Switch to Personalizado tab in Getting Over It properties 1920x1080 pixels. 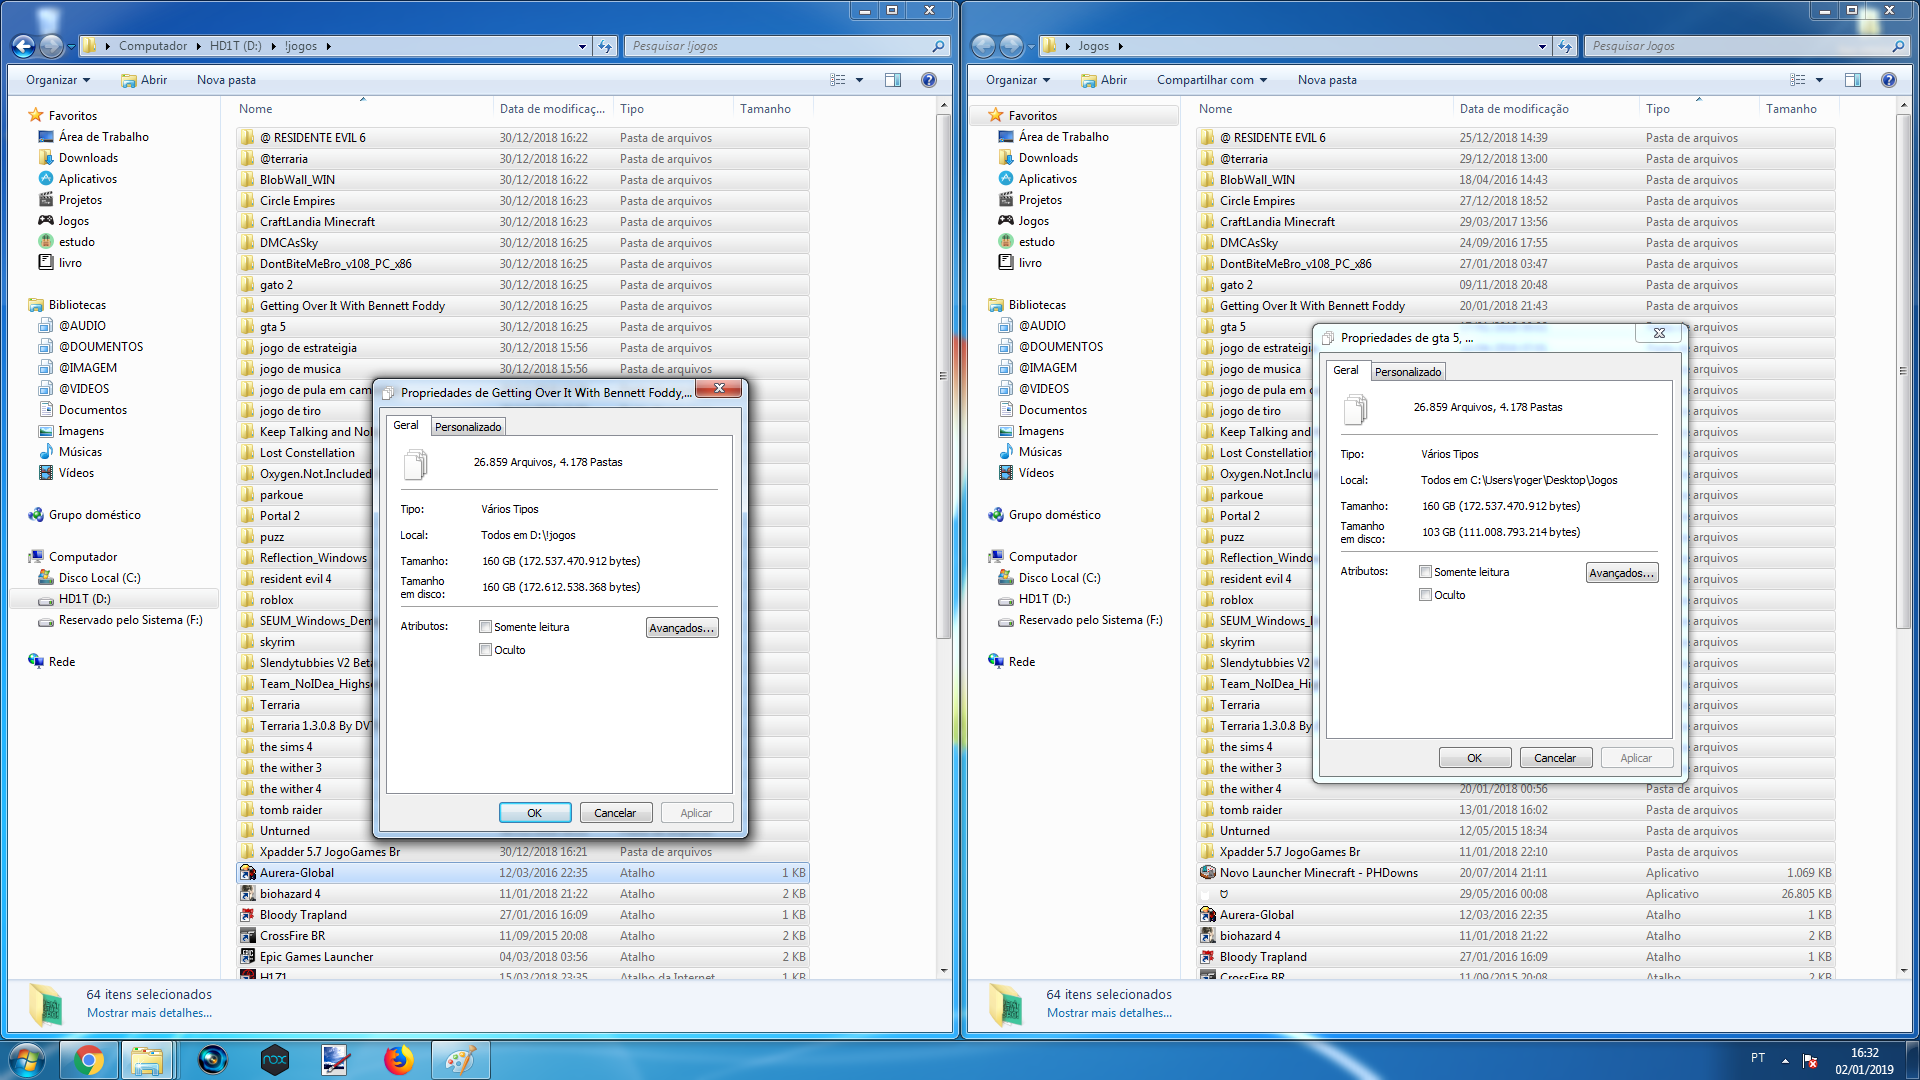468,427
